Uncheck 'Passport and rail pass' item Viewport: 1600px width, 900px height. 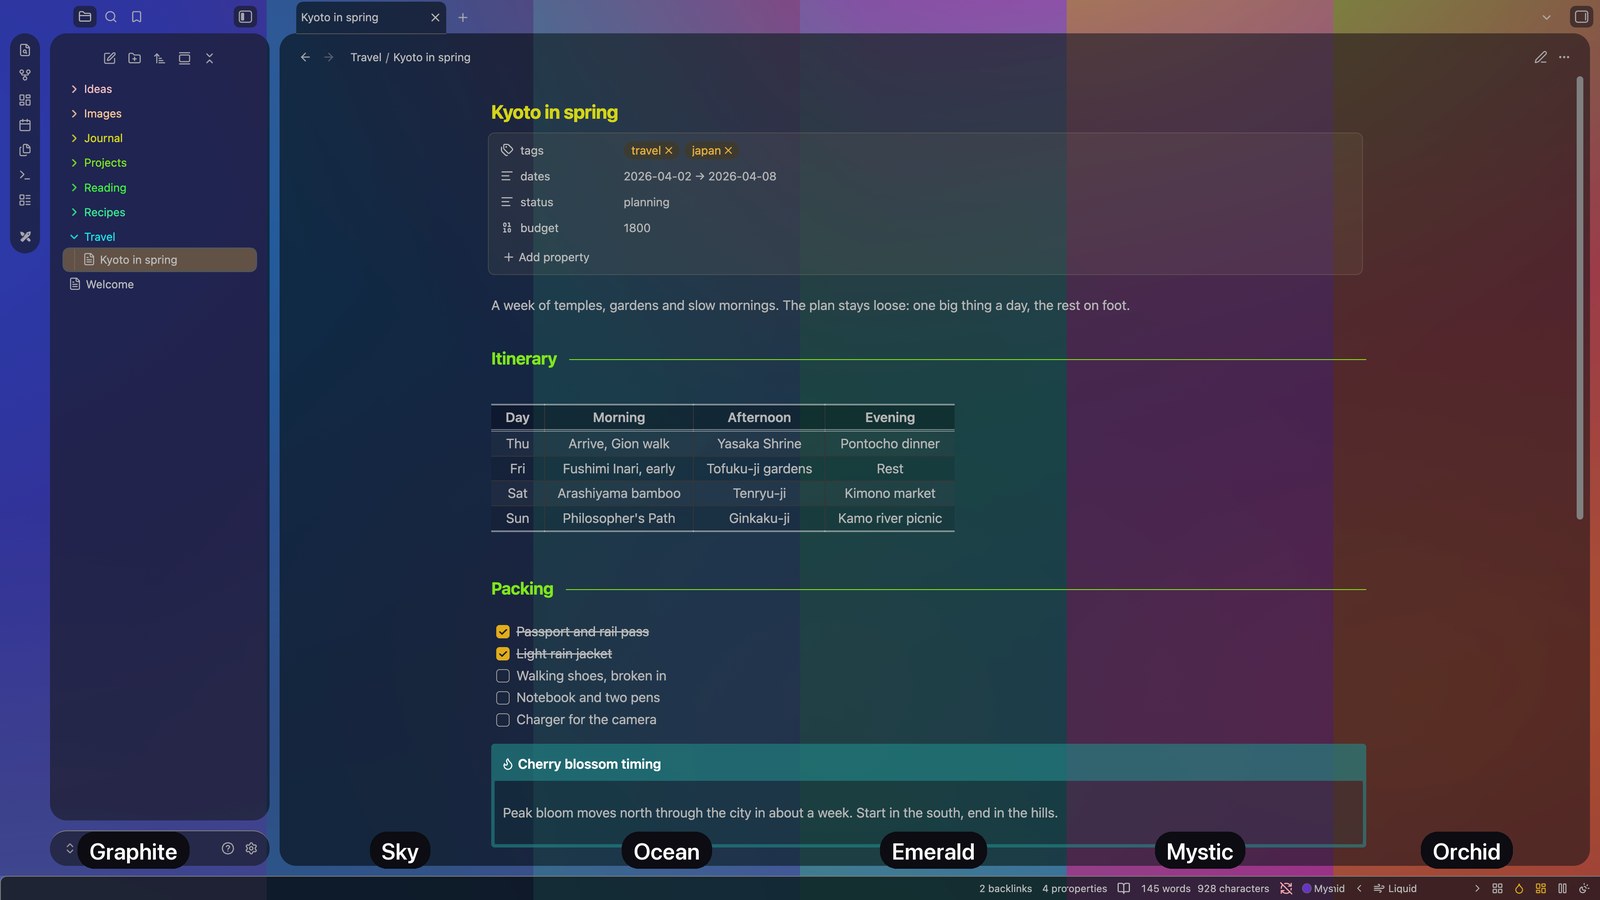[503, 632]
